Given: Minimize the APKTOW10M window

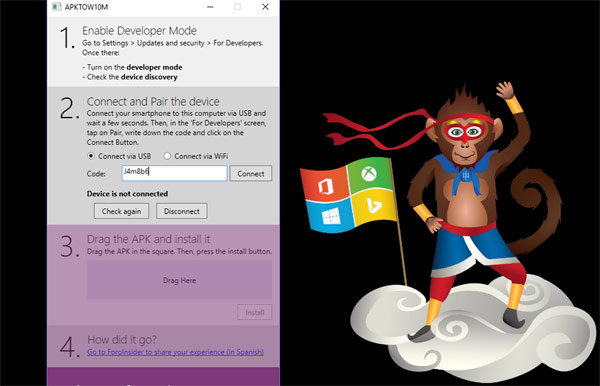Looking at the screenshot, I should 210,7.
